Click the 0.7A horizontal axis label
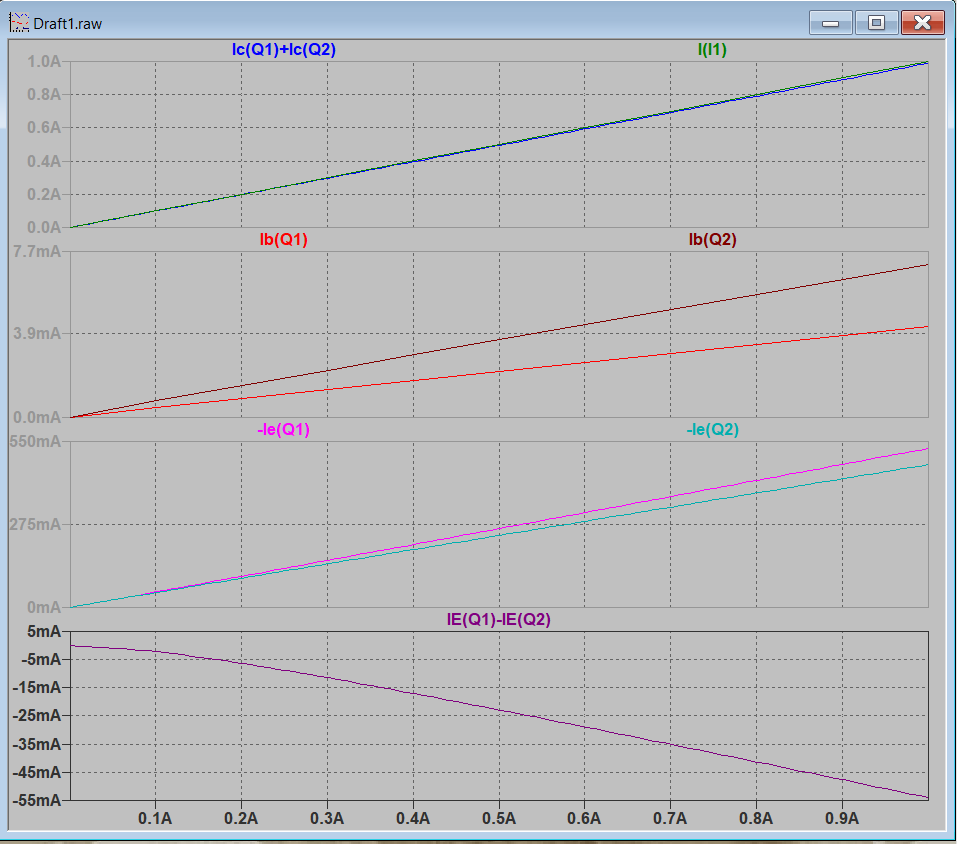Image resolution: width=957 pixels, height=844 pixels. (670, 818)
